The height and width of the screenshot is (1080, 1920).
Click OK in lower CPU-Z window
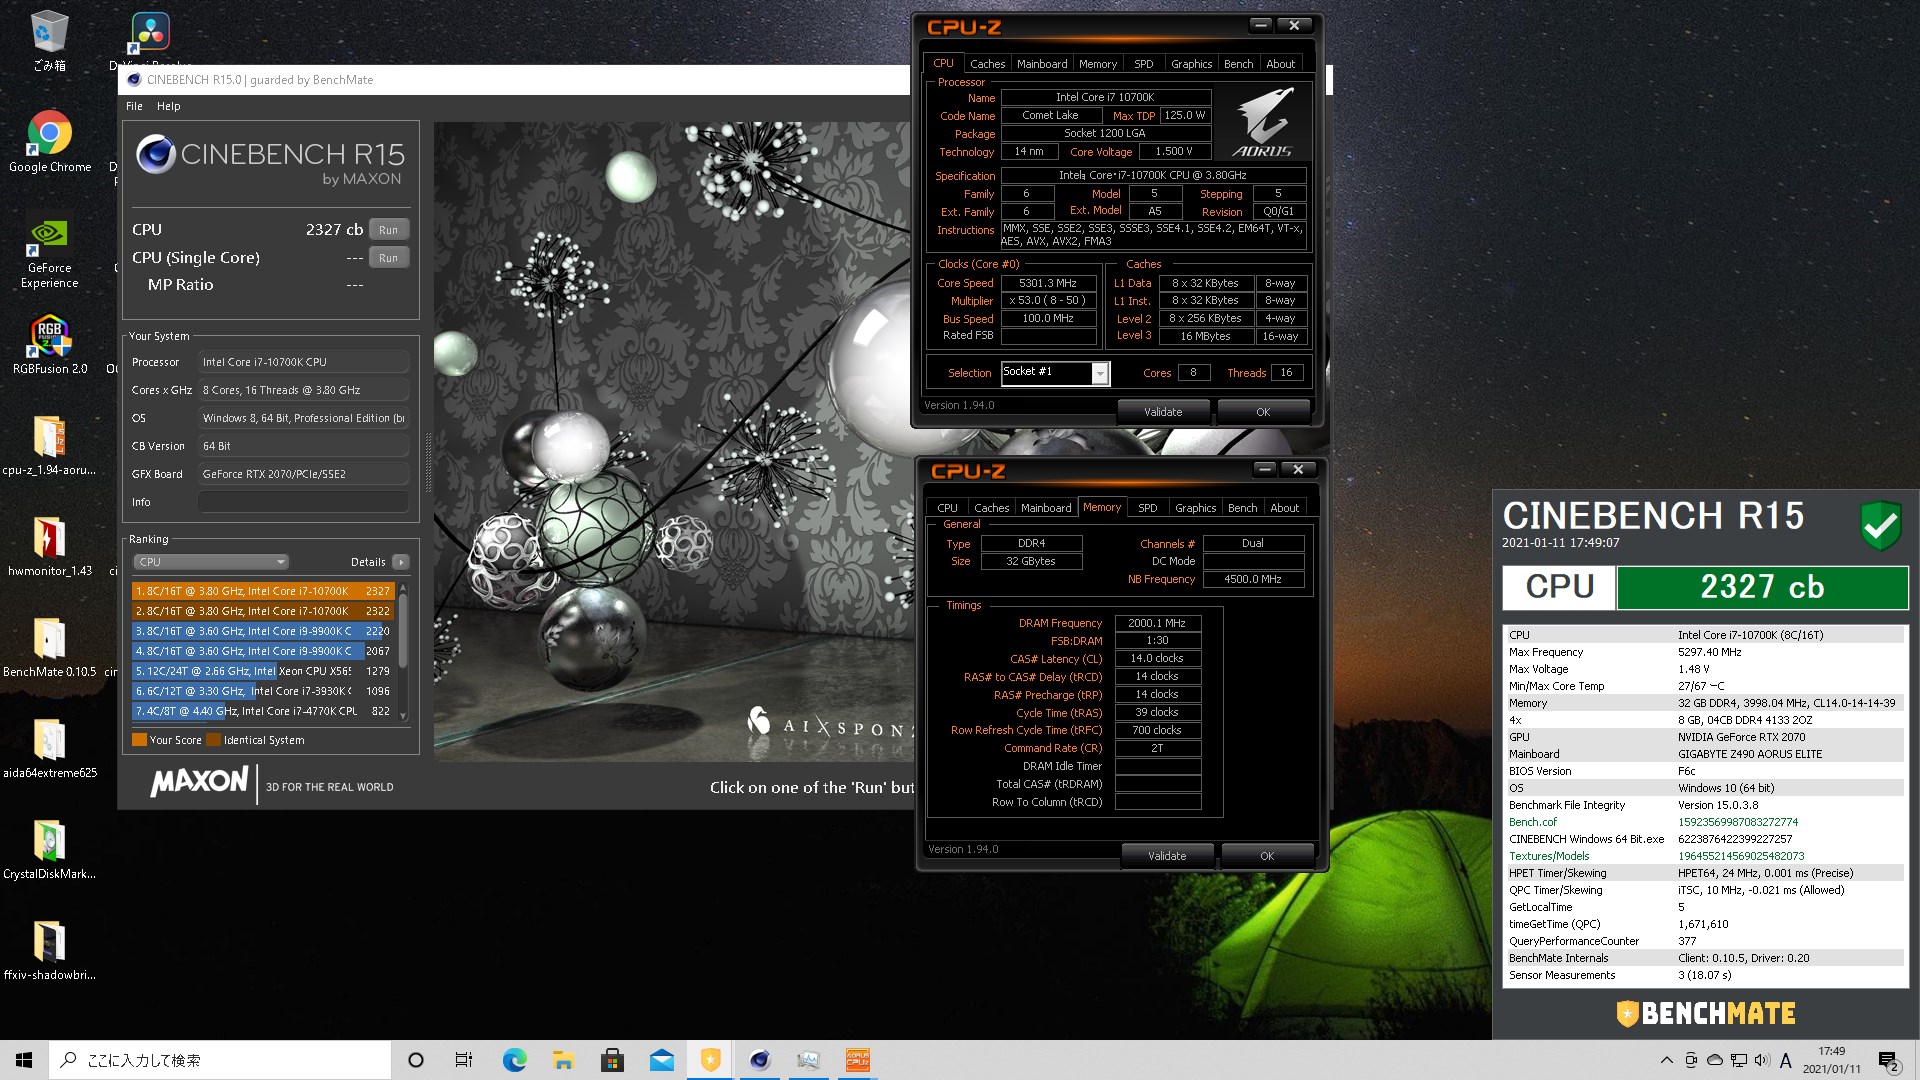tap(1267, 856)
